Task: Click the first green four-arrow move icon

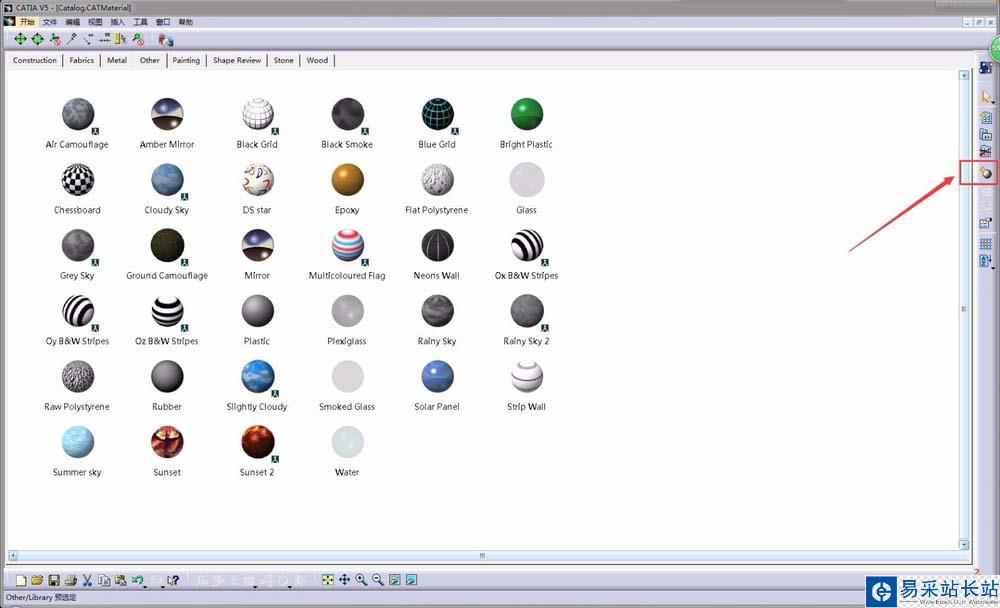Action: [x=20, y=40]
